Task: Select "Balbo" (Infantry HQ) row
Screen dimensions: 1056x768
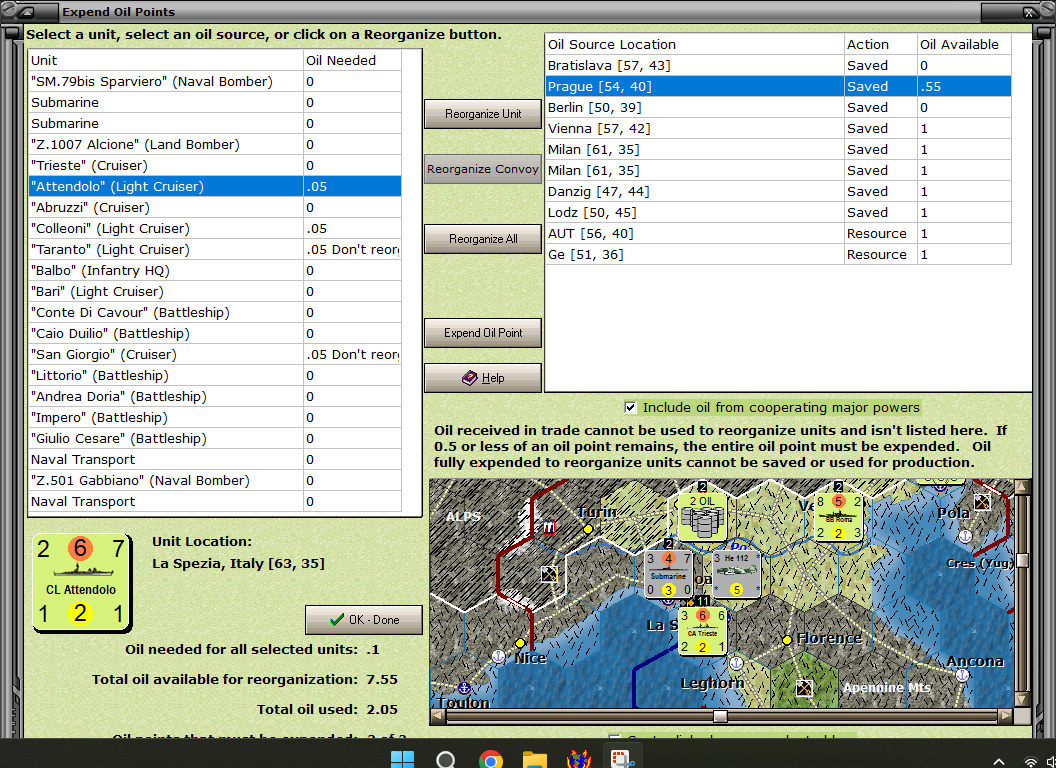Action: pos(215,270)
